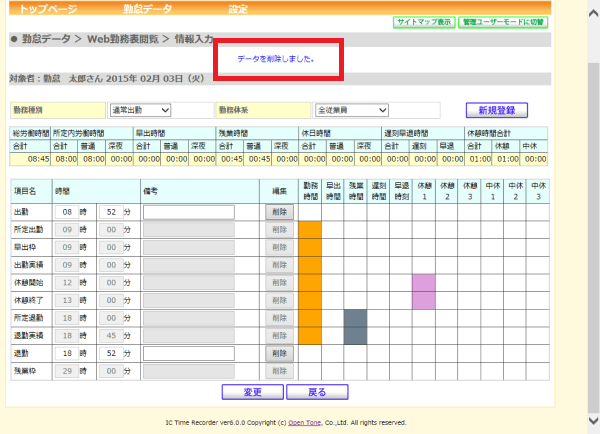
Task: Click the 退勤 hour field showing 18
Action: [67, 354]
